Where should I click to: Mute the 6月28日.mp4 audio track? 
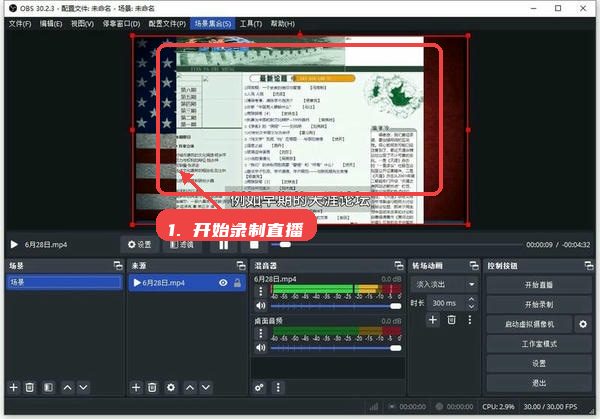(261, 305)
